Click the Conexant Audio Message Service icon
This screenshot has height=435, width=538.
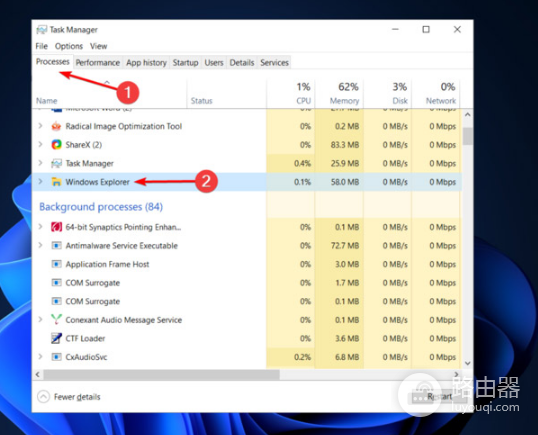56,320
